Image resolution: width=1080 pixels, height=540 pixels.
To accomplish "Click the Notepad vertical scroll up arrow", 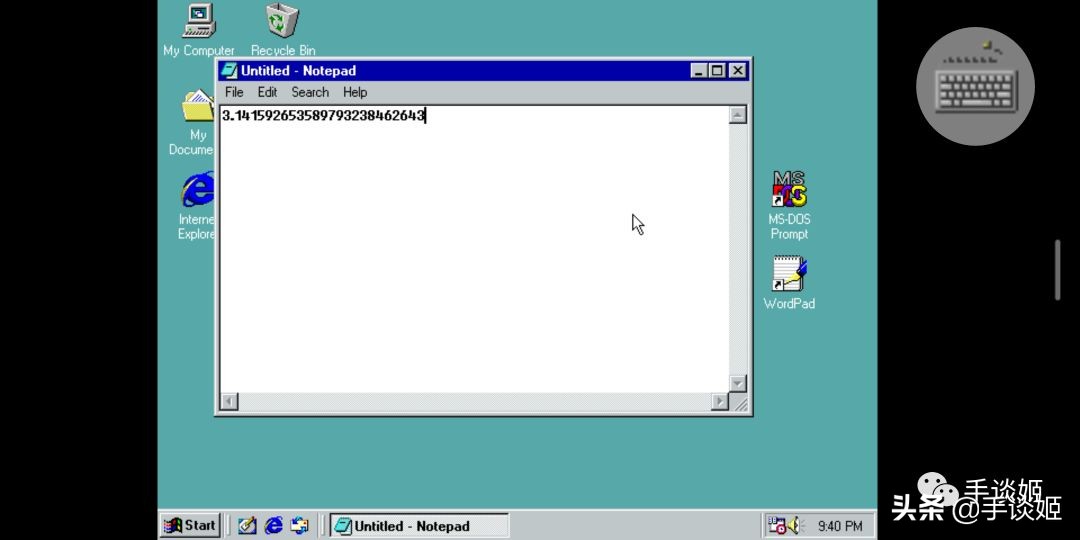I will click(738, 115).
